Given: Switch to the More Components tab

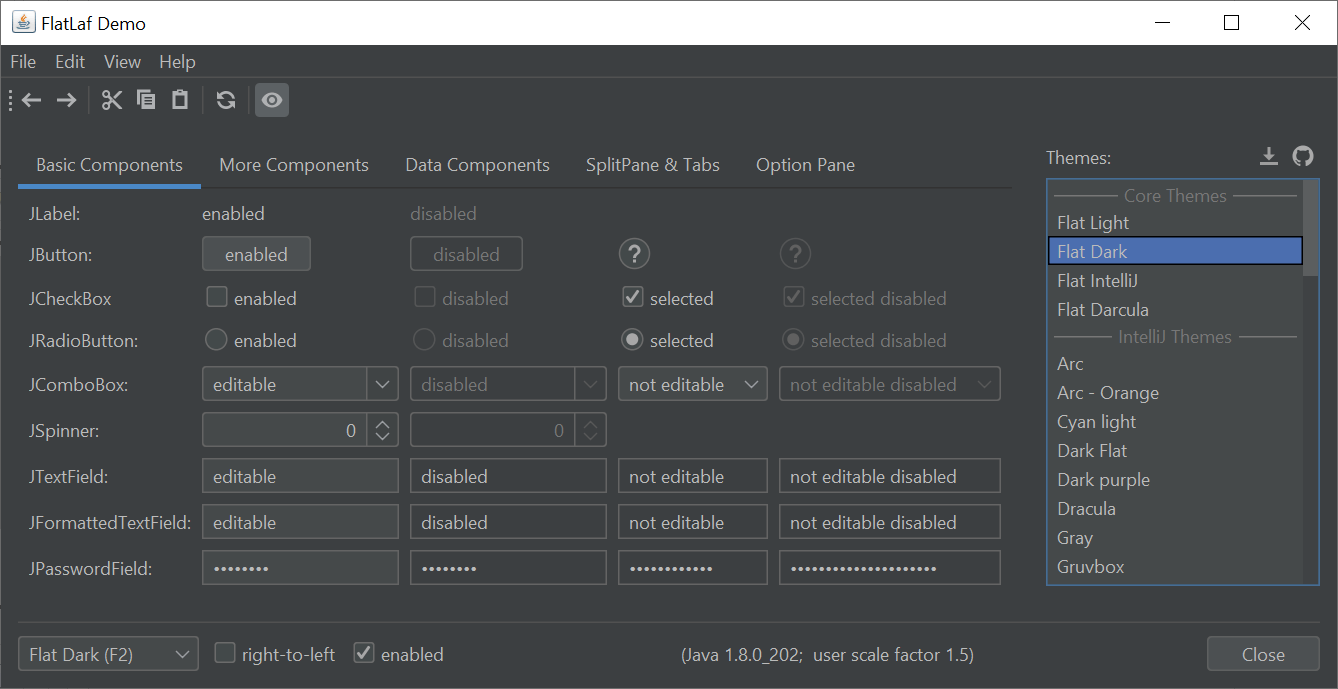Looking at the screenshot, I should click(294, 165).
